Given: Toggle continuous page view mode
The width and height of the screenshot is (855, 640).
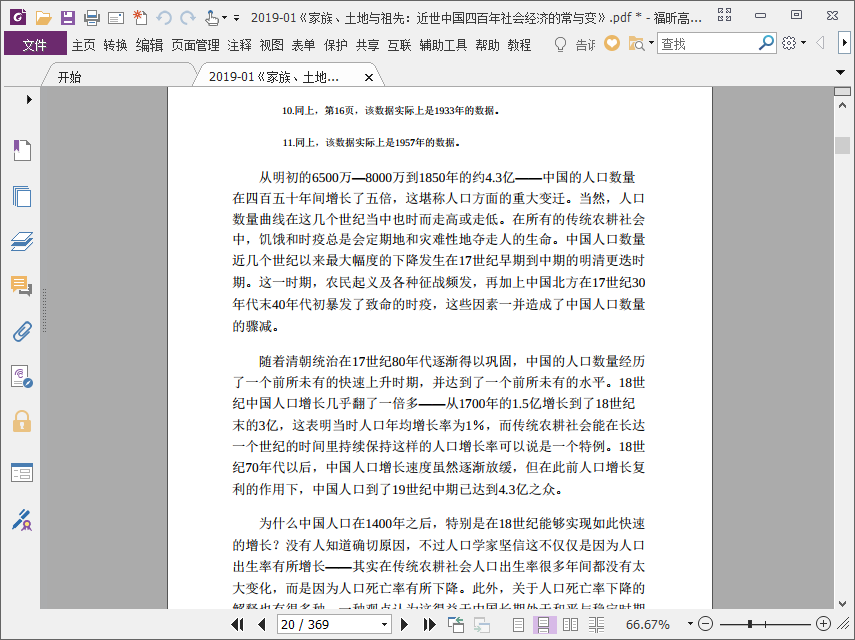Looking at the screenshot, I should coord(544,625).
